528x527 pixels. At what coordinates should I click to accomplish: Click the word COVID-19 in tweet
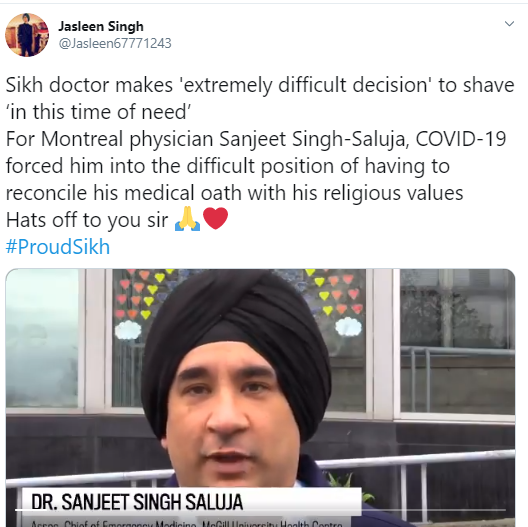(x=461, y=139)
